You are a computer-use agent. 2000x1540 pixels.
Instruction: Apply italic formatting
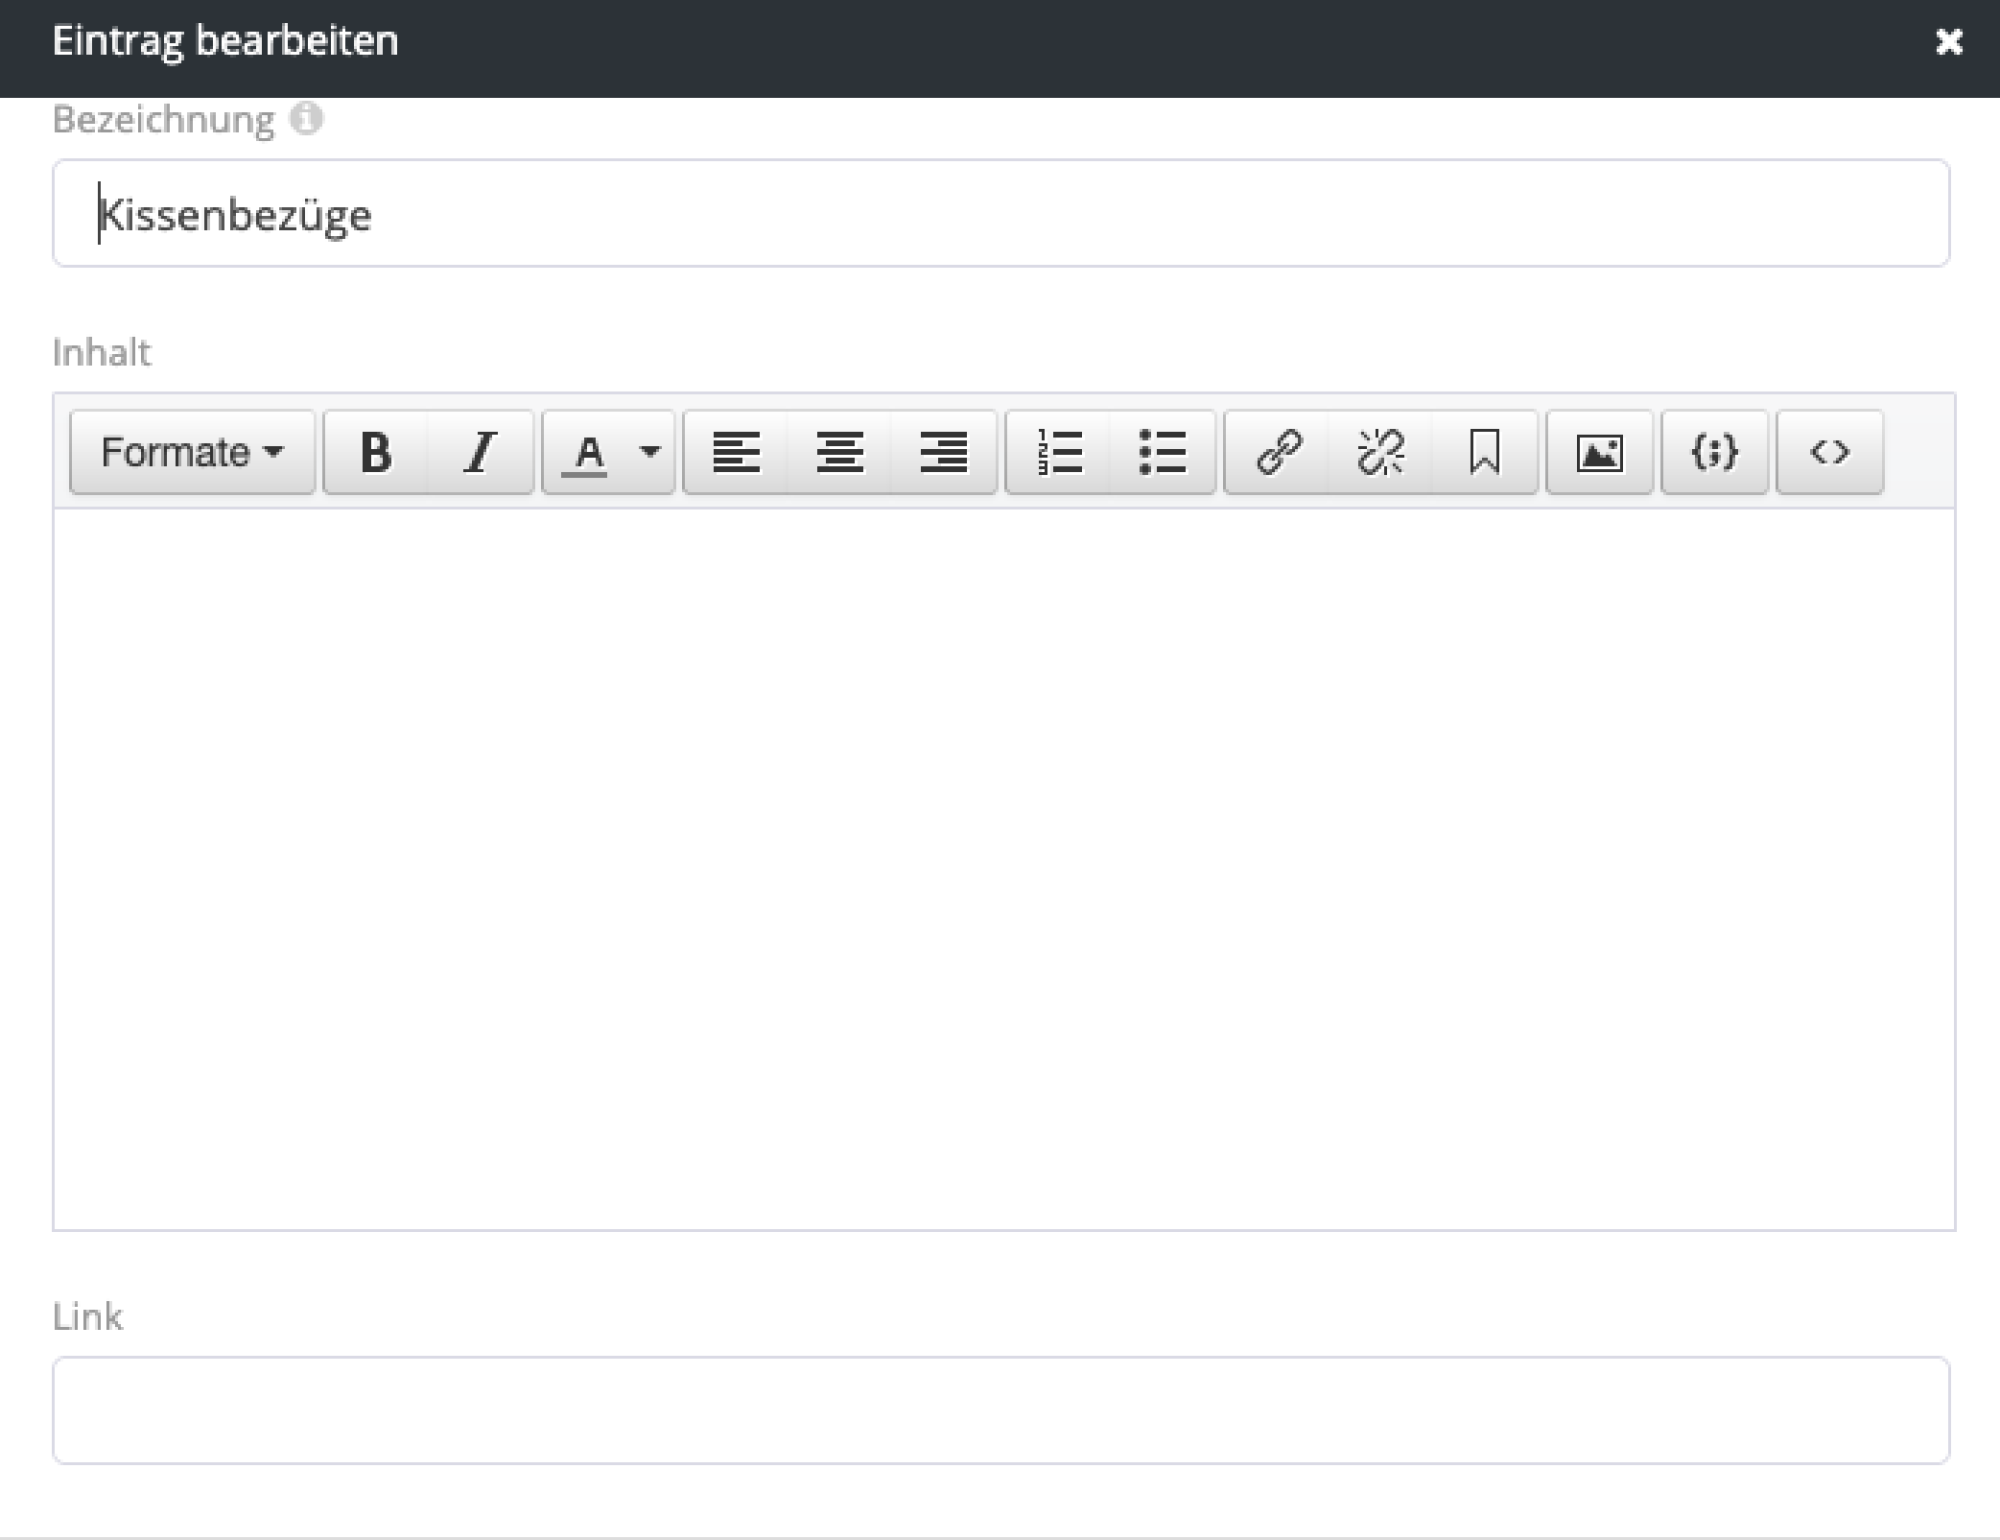480,452
